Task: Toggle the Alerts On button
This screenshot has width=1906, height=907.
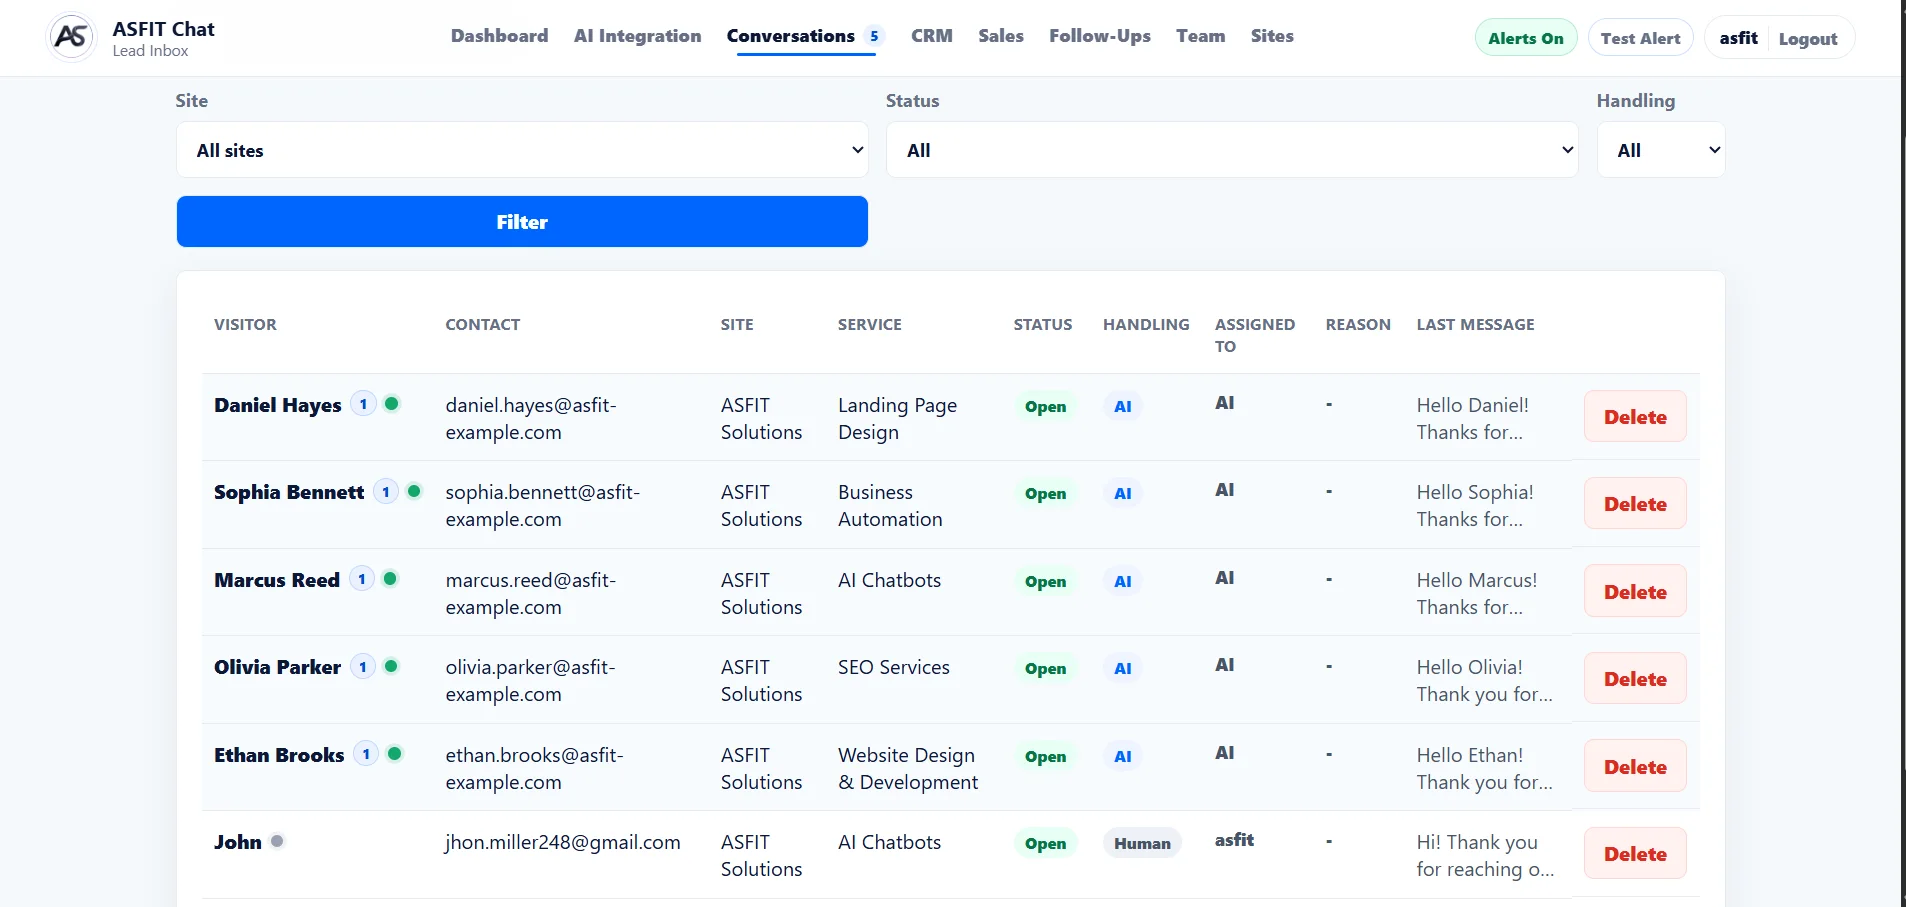Action: pyautogui.click(x=1525, y=38)
